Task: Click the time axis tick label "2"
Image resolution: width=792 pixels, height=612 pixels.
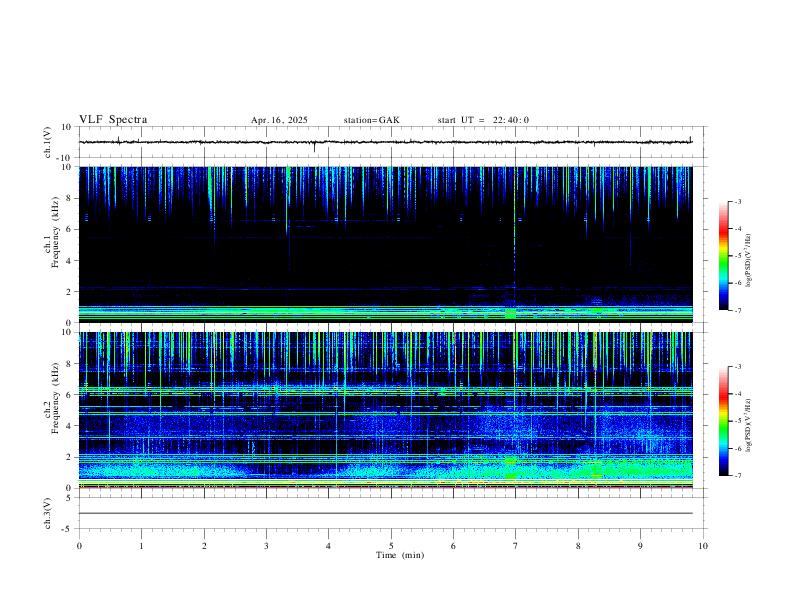Action: [x=204, y=546]
